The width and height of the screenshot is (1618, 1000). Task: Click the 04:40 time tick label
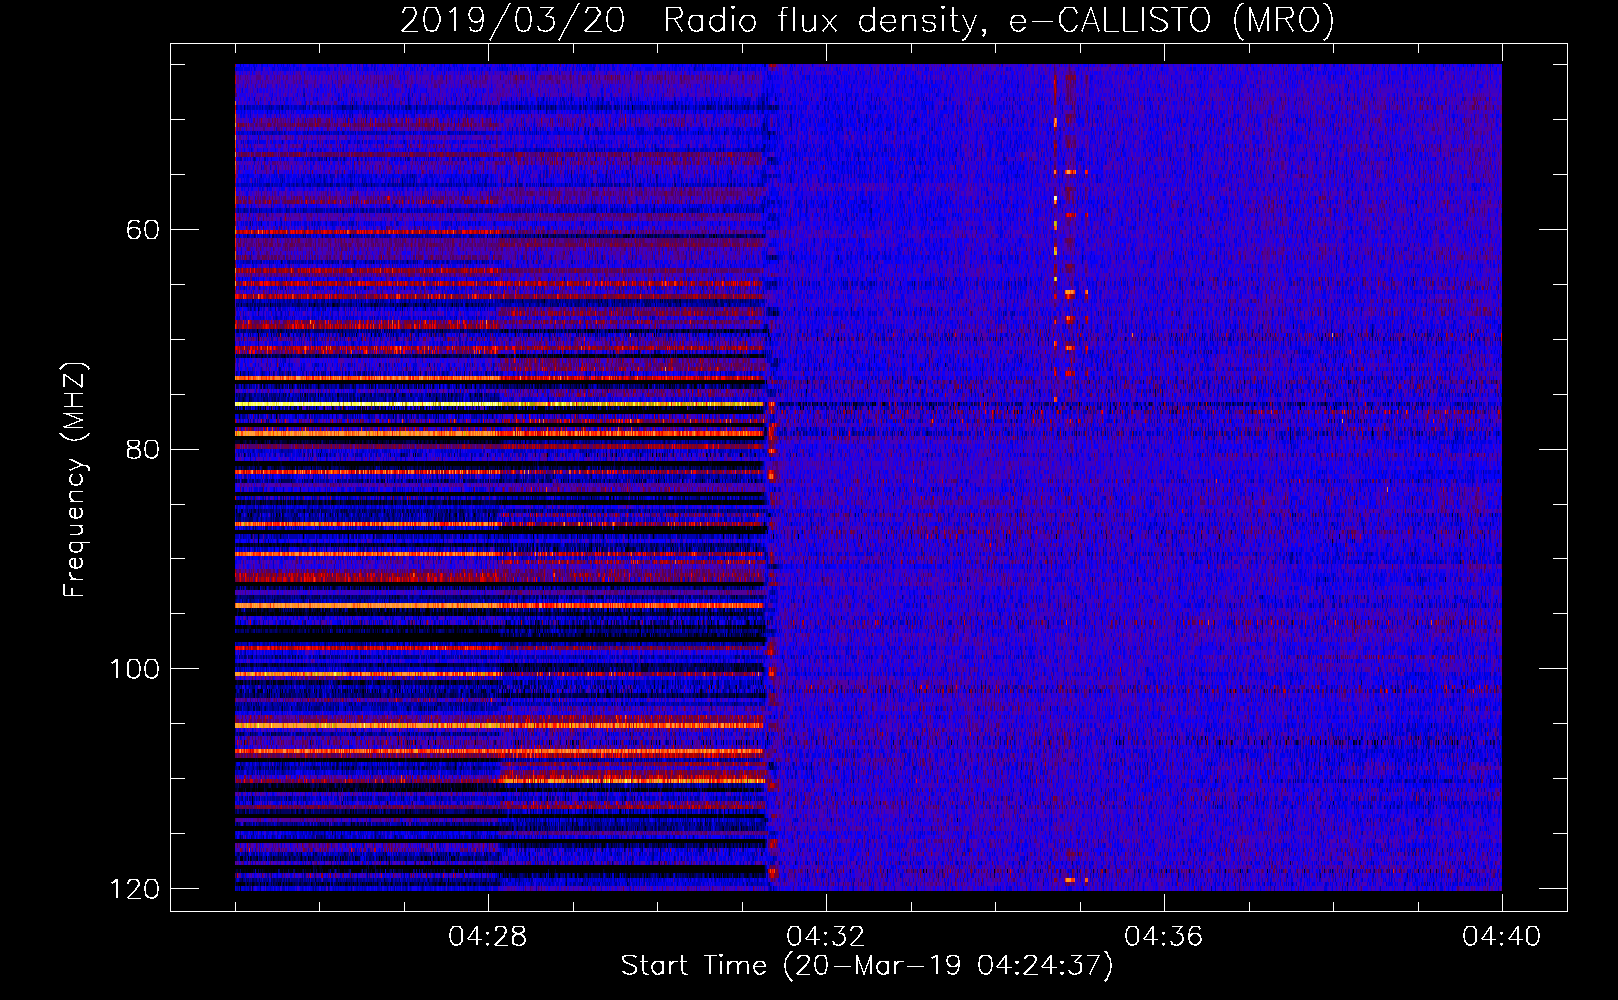(1502, 937)
